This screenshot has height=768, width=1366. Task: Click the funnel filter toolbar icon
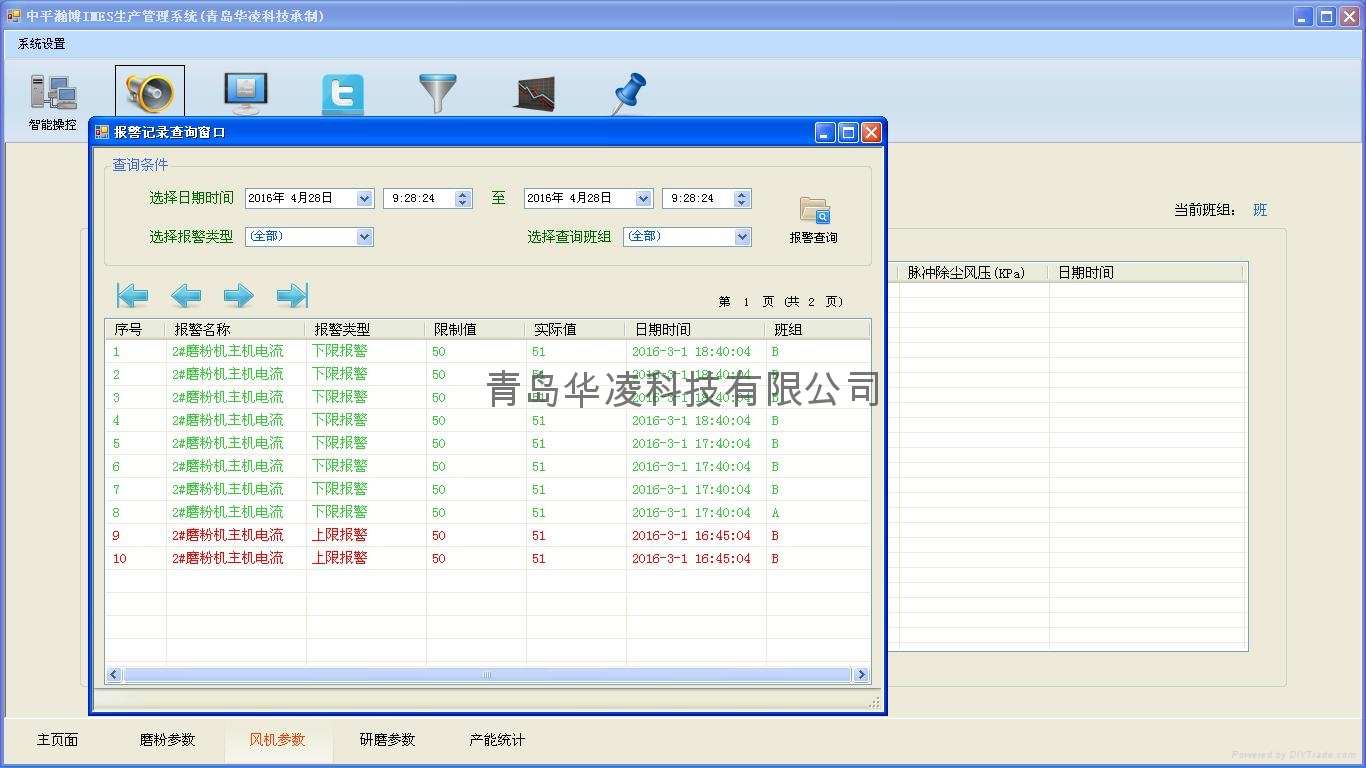click(437, 93)
